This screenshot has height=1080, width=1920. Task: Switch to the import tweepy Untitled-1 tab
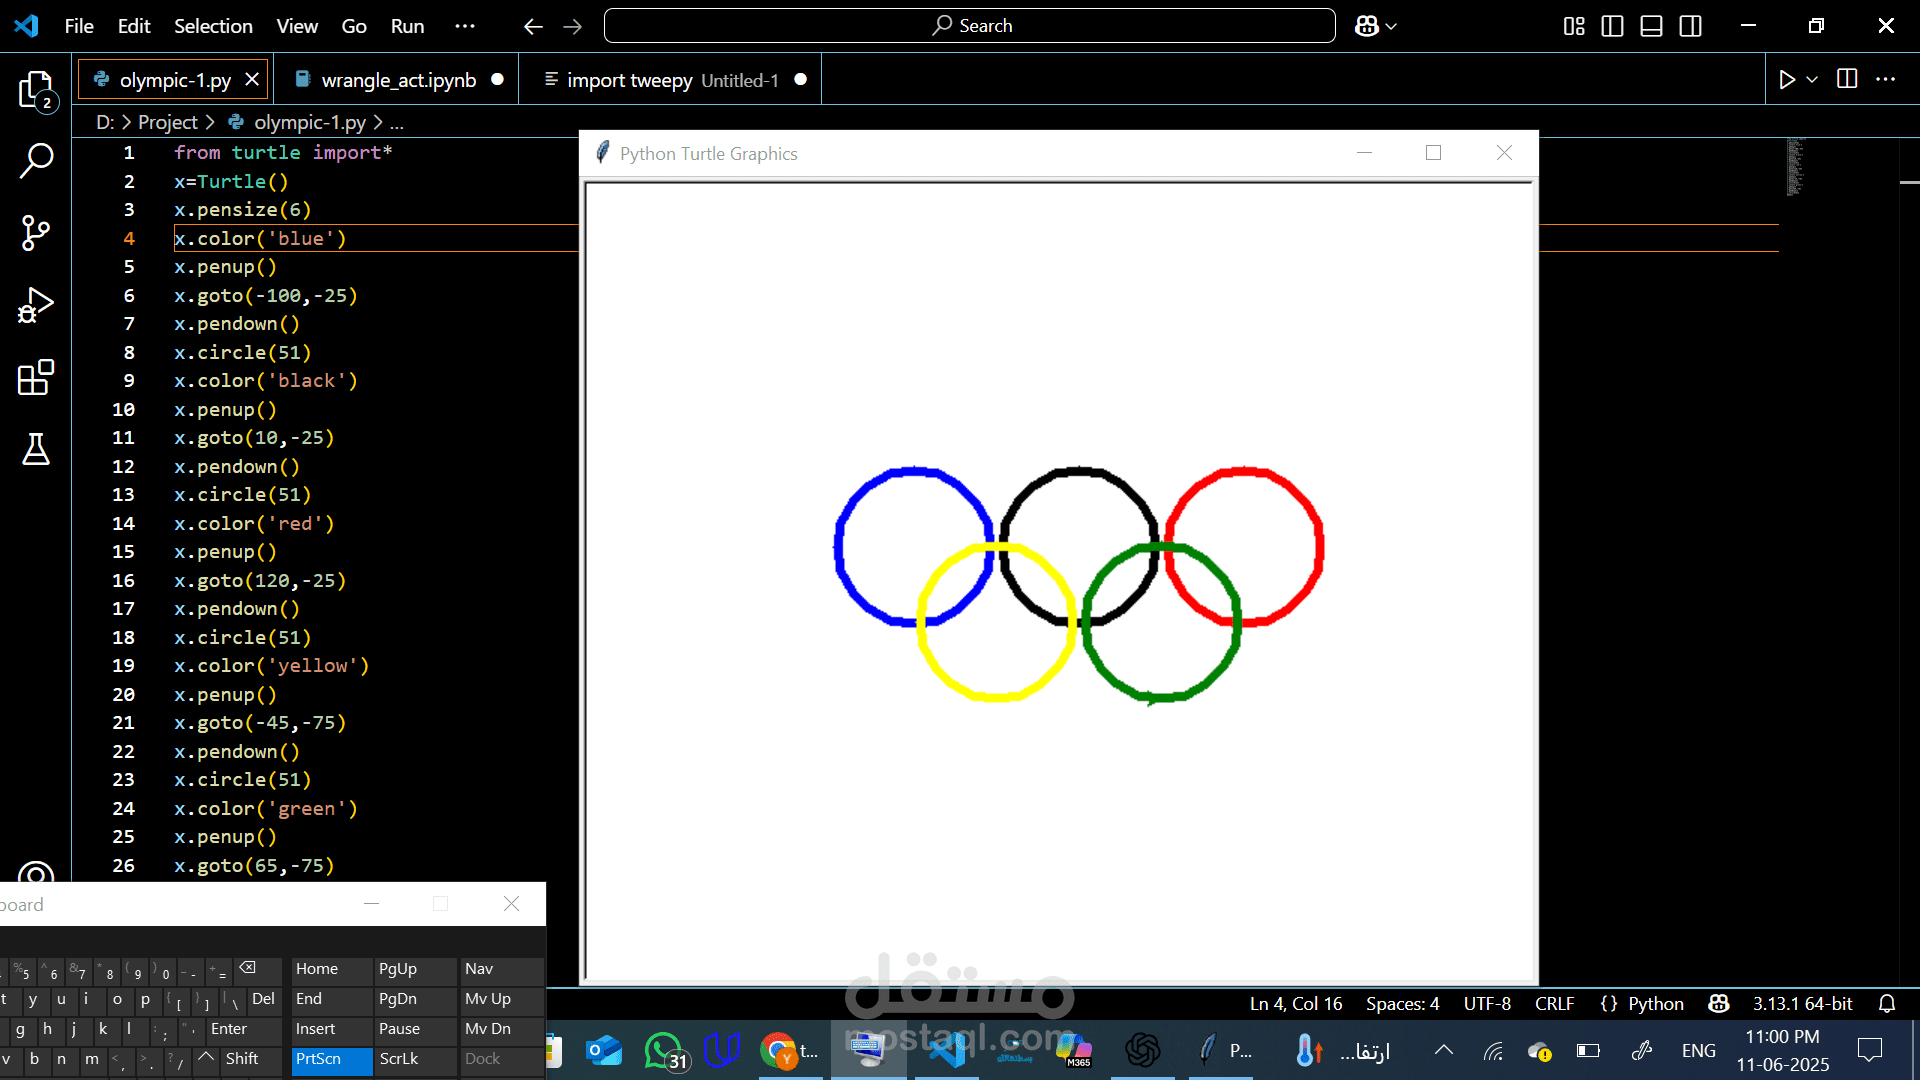(x=671, y=80)
